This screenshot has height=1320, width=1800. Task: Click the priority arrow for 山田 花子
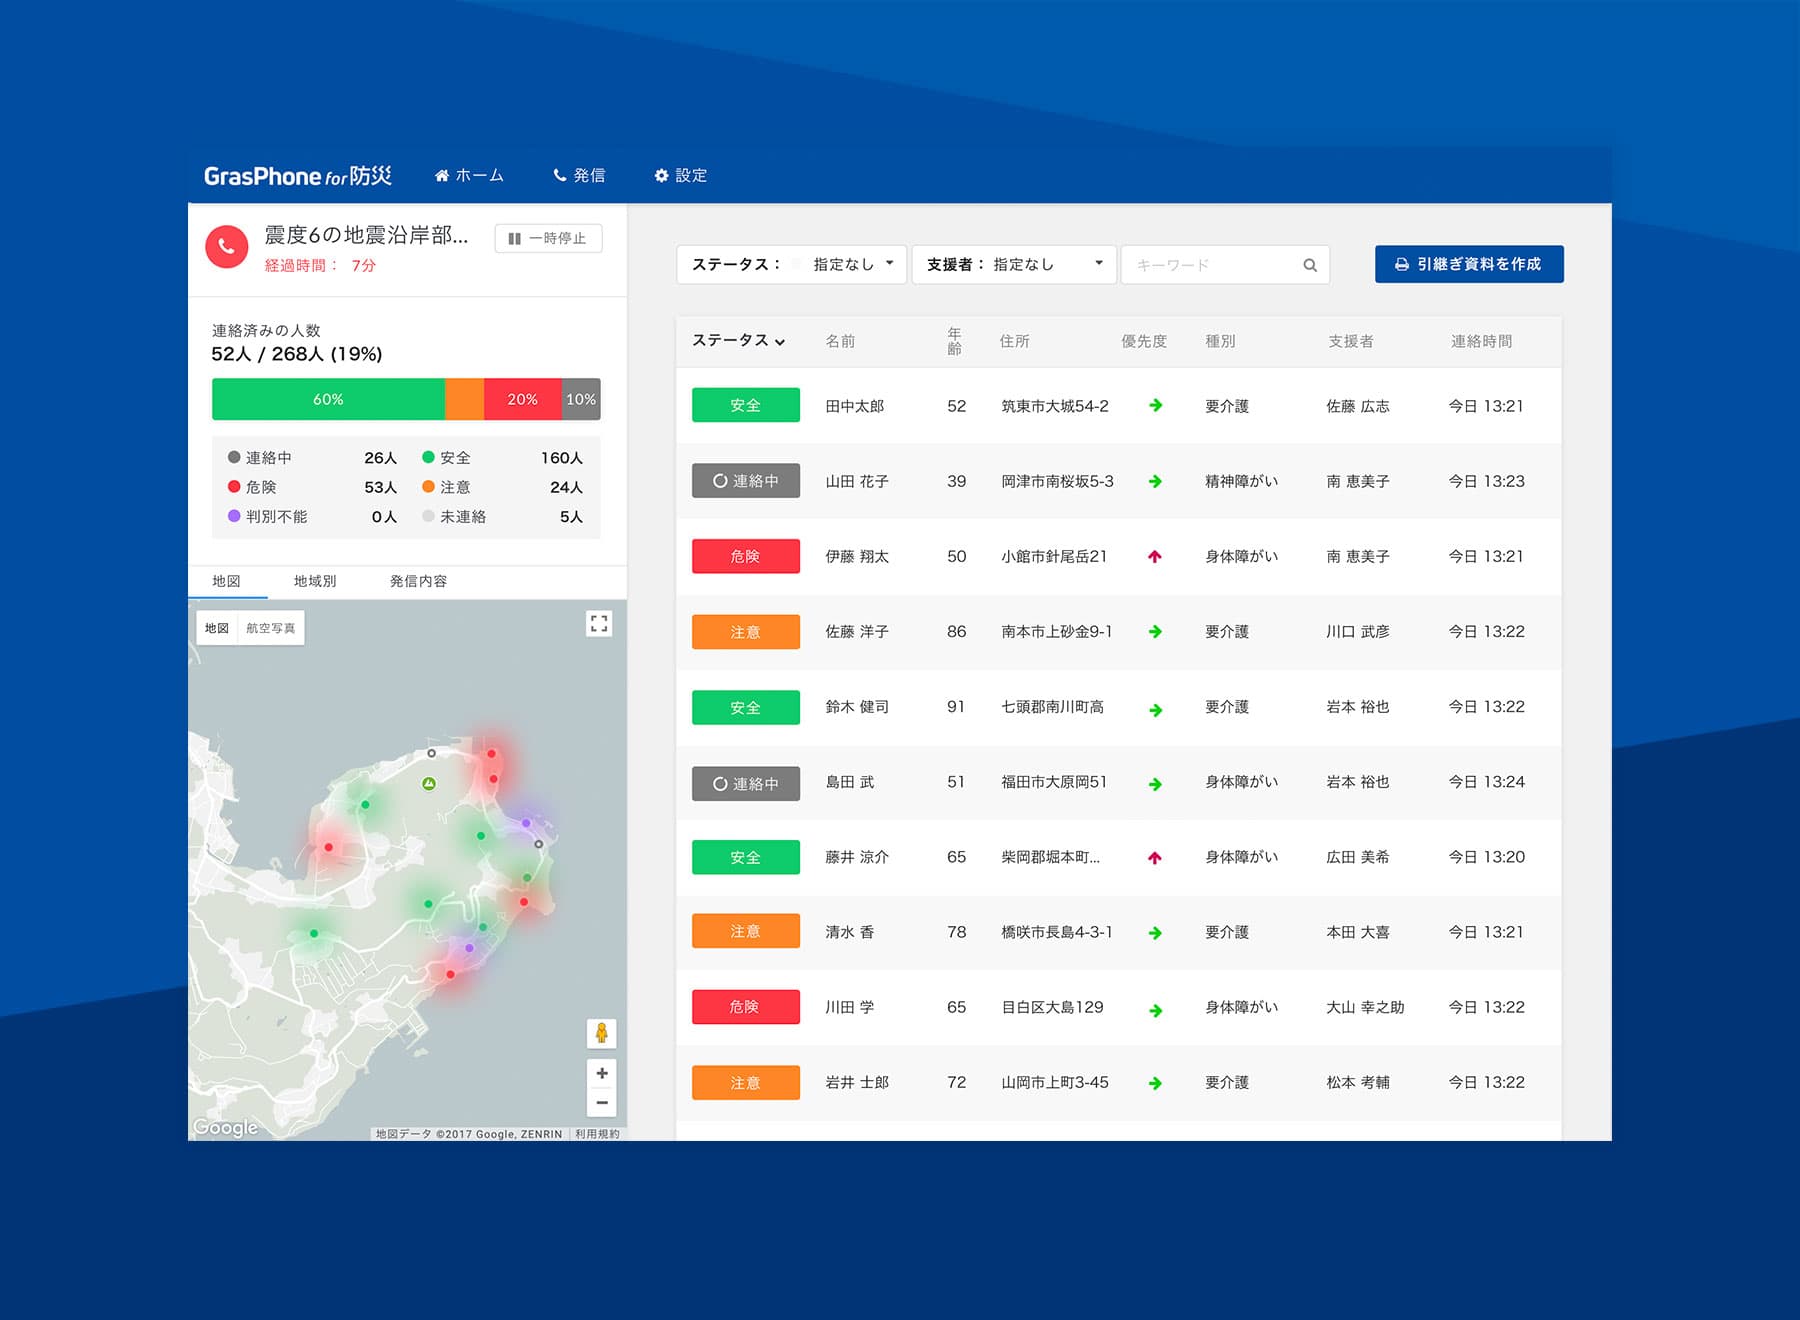pyautogui.click(x=1155, y=481)
